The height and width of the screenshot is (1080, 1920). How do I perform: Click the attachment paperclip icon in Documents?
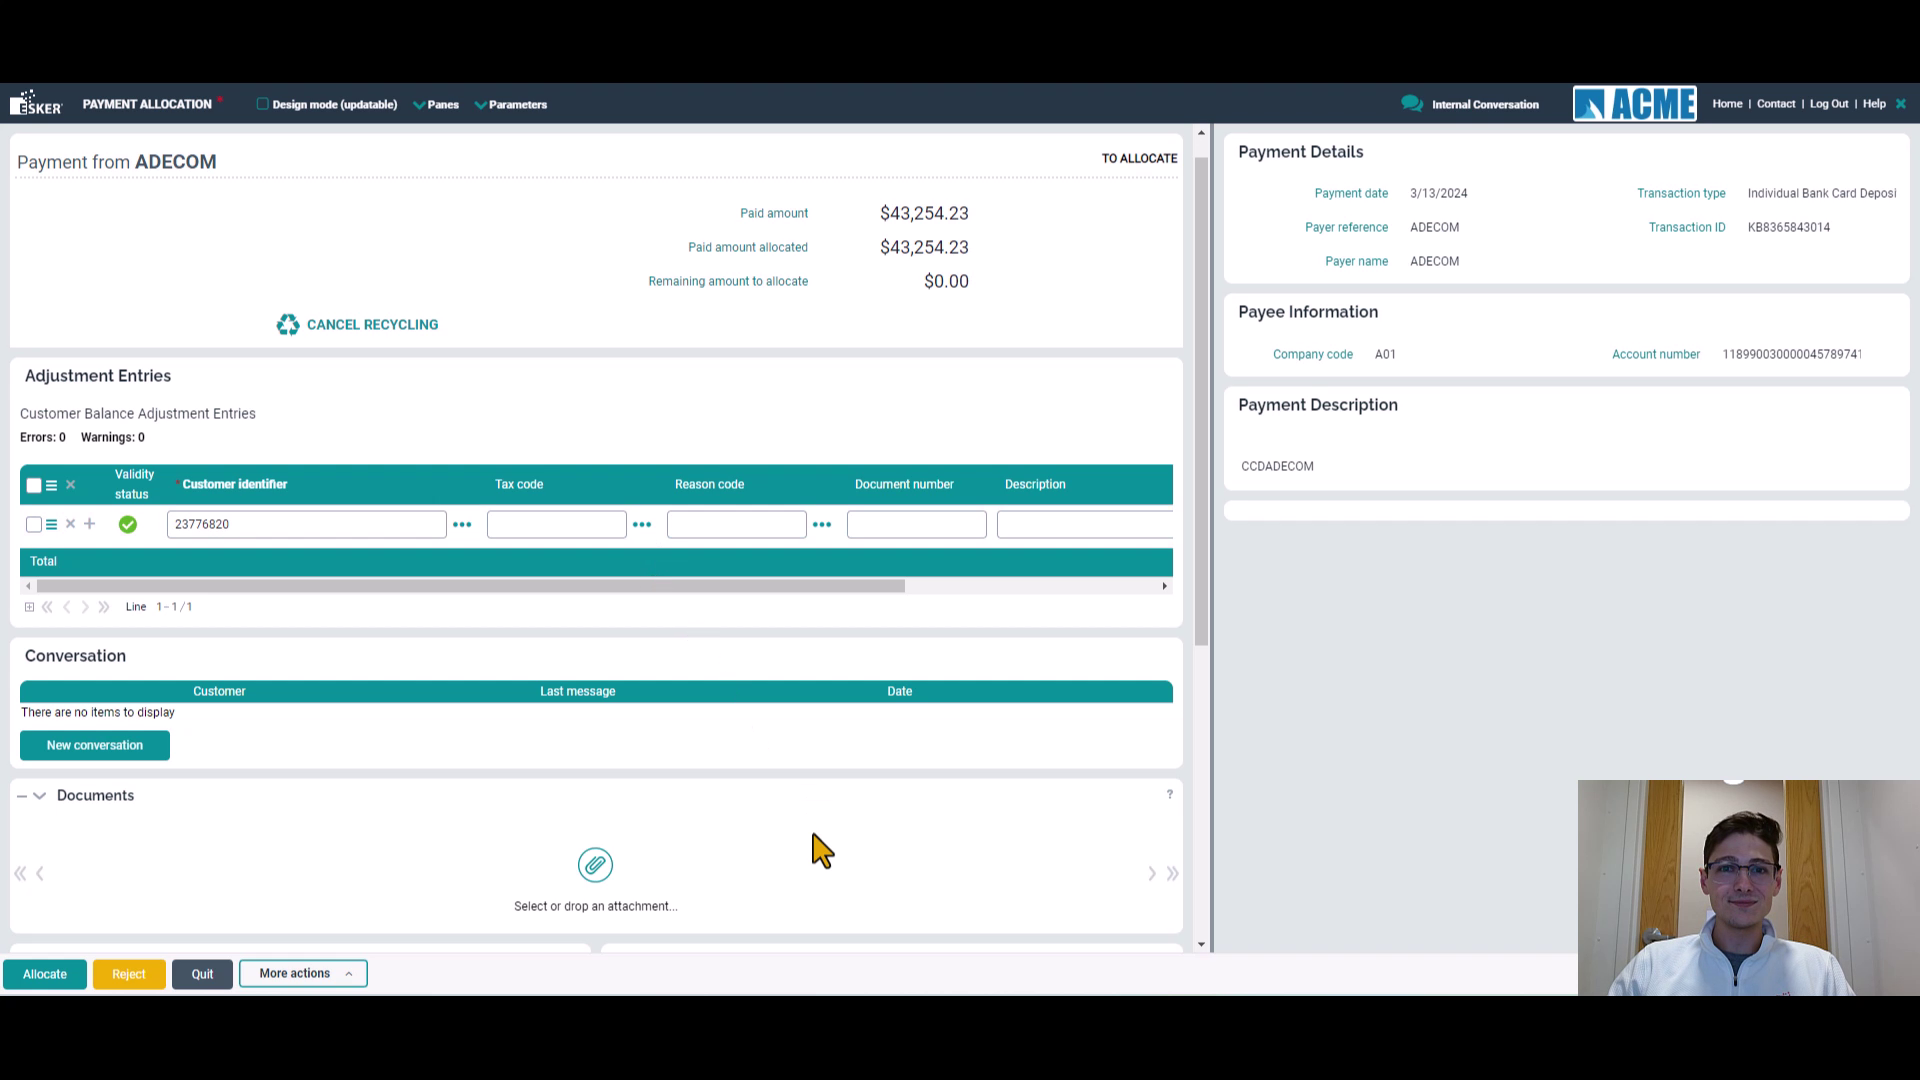point(595,864)
